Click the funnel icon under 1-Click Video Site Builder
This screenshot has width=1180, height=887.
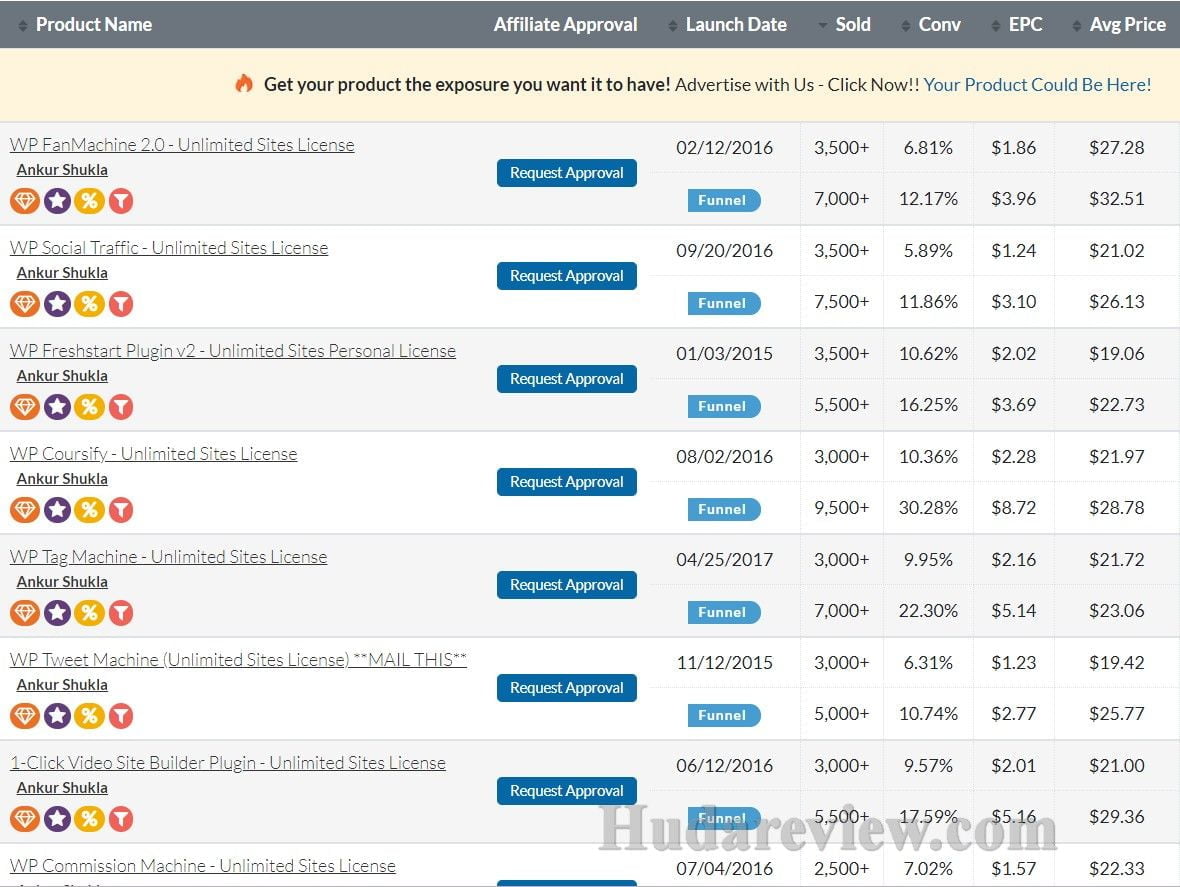pyautogui.click(x=120, y=819)
